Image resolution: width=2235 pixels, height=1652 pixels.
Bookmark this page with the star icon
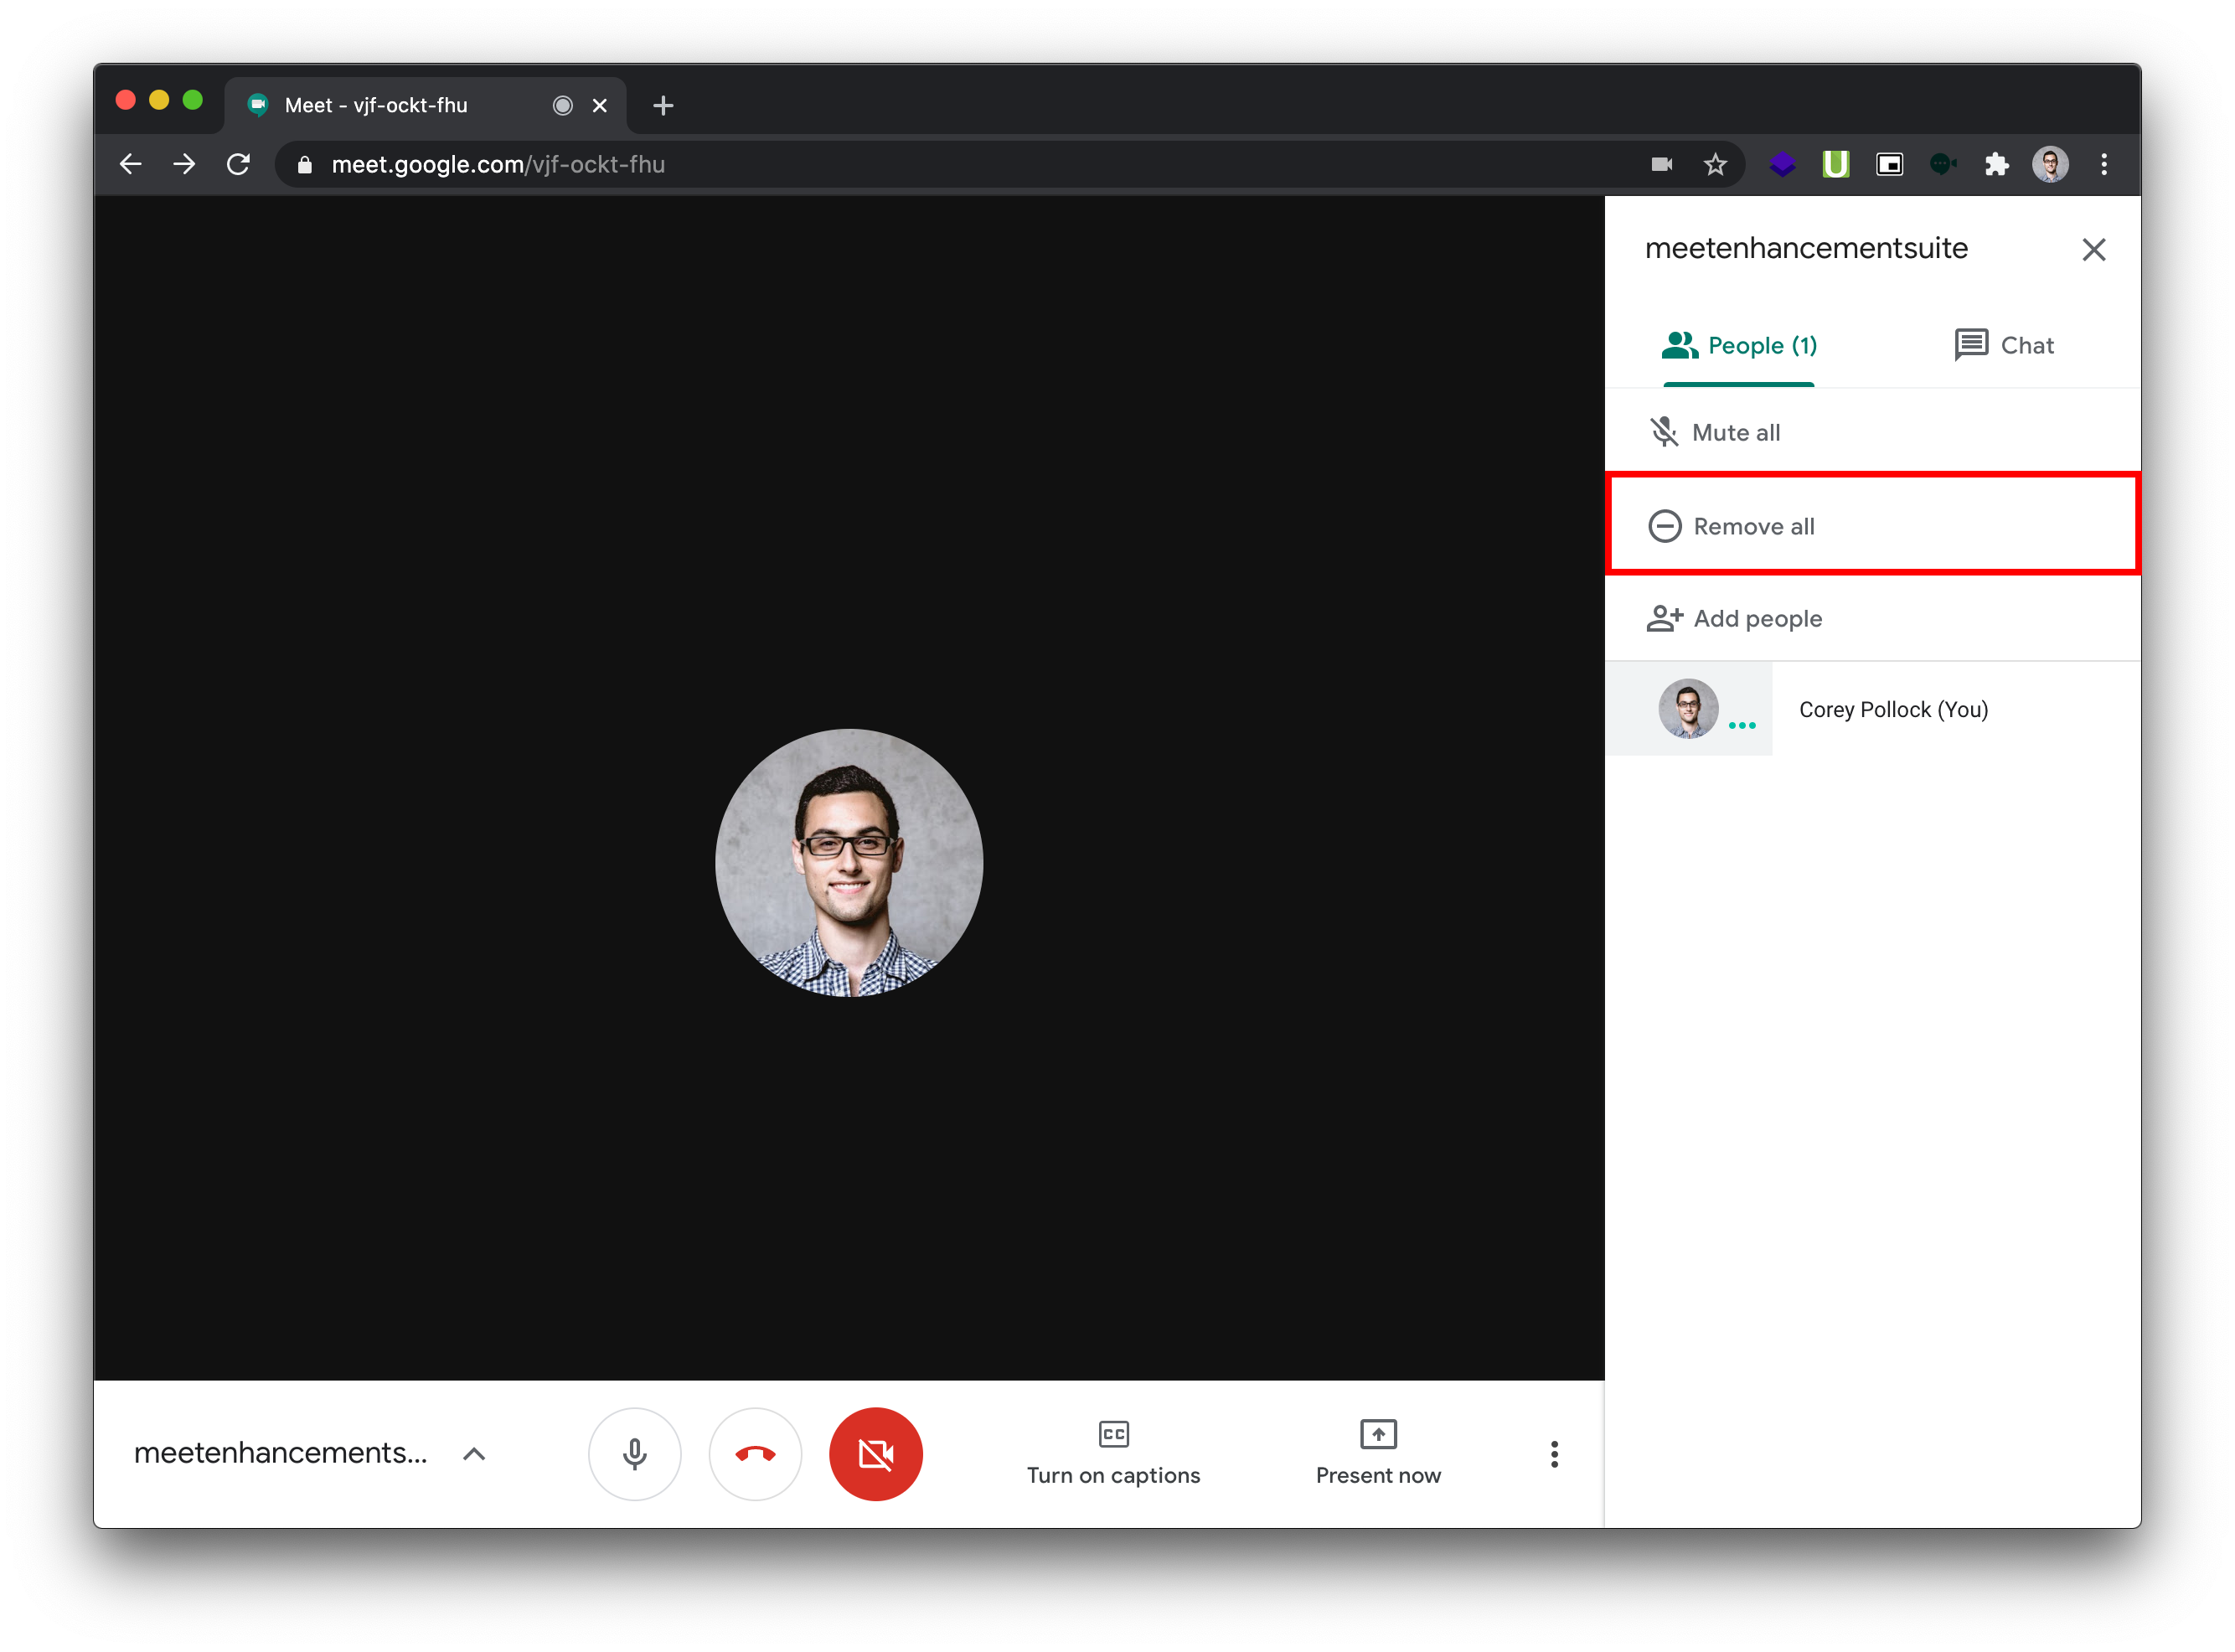click(1715, 164)
